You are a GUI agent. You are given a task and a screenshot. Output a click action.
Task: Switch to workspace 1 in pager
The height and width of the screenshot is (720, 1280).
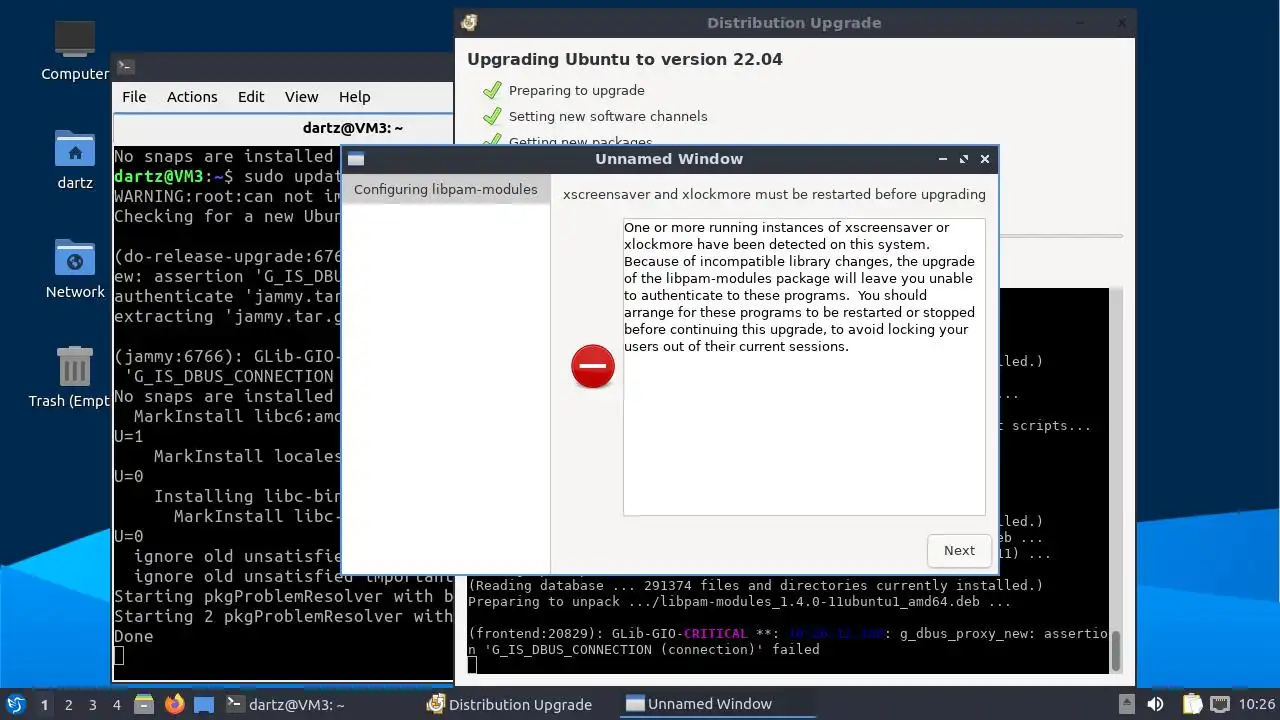point(44,705)
